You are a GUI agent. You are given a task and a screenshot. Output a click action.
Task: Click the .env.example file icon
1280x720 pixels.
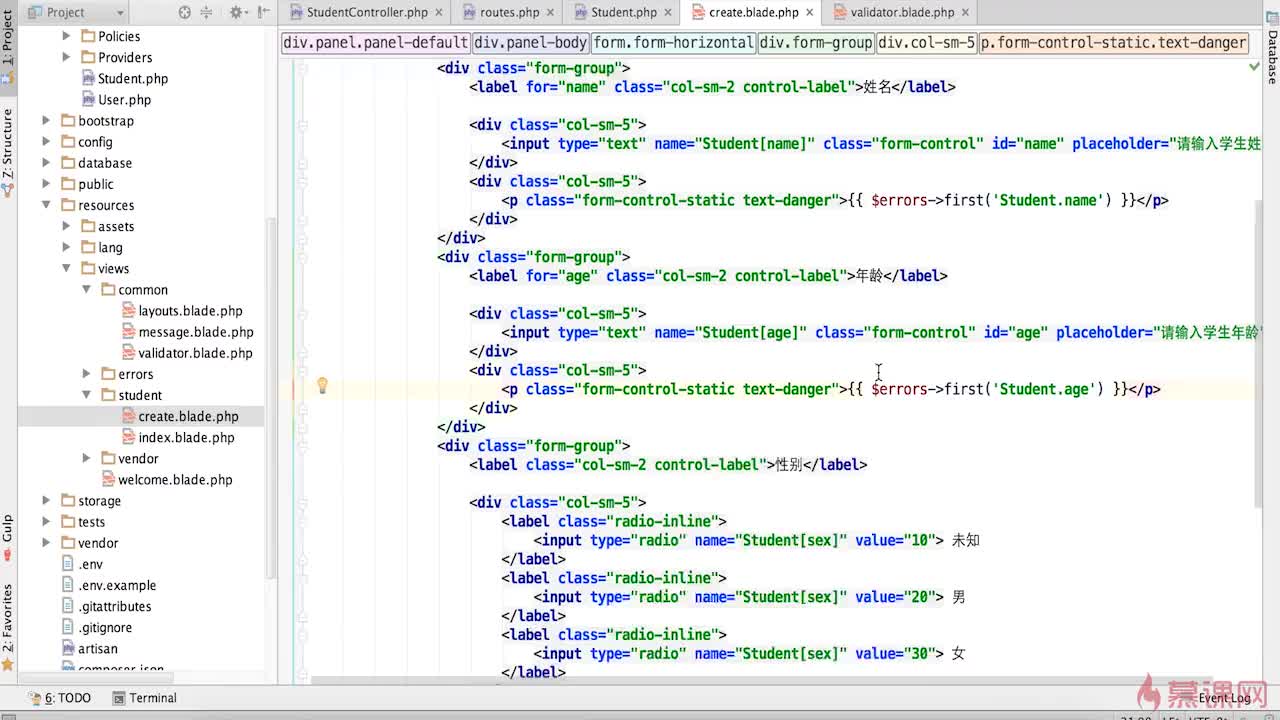point(68,585)
